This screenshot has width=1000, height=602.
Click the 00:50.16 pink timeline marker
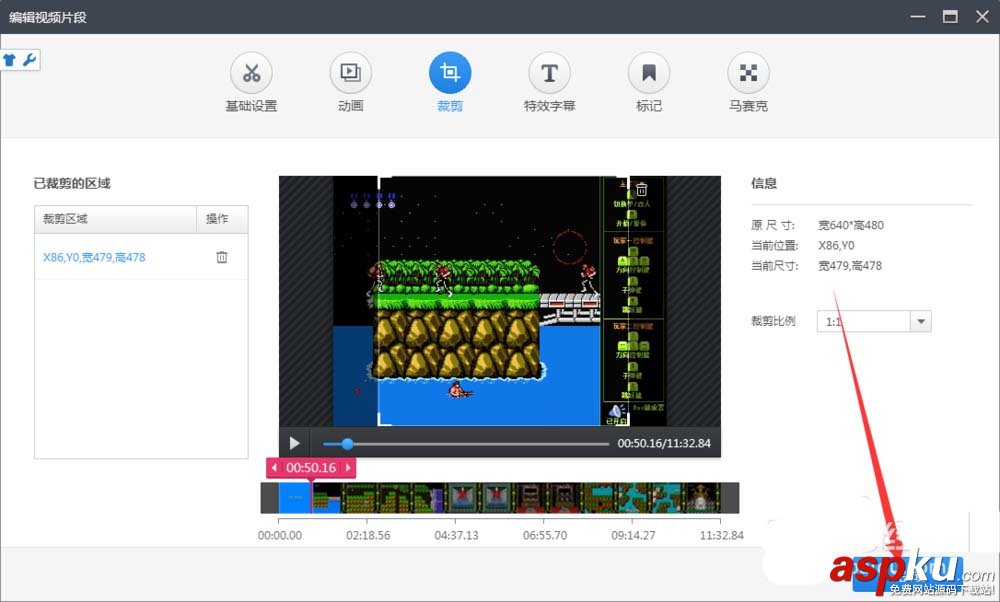(x=310, y=467)
